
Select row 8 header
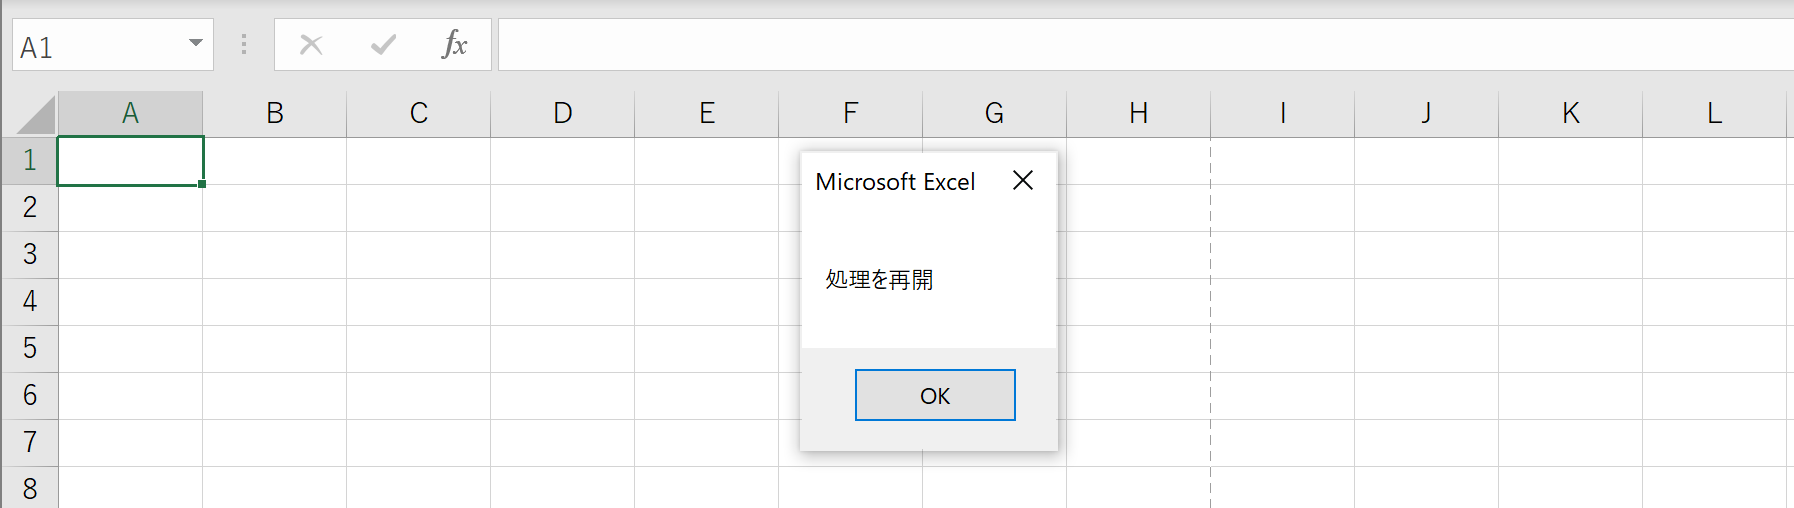click(30, 488)
